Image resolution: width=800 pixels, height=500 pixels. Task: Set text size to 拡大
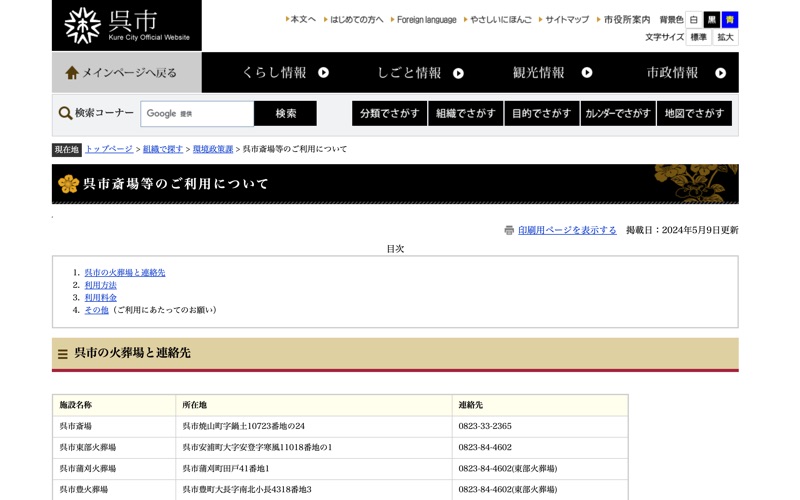tap(725, 37)
